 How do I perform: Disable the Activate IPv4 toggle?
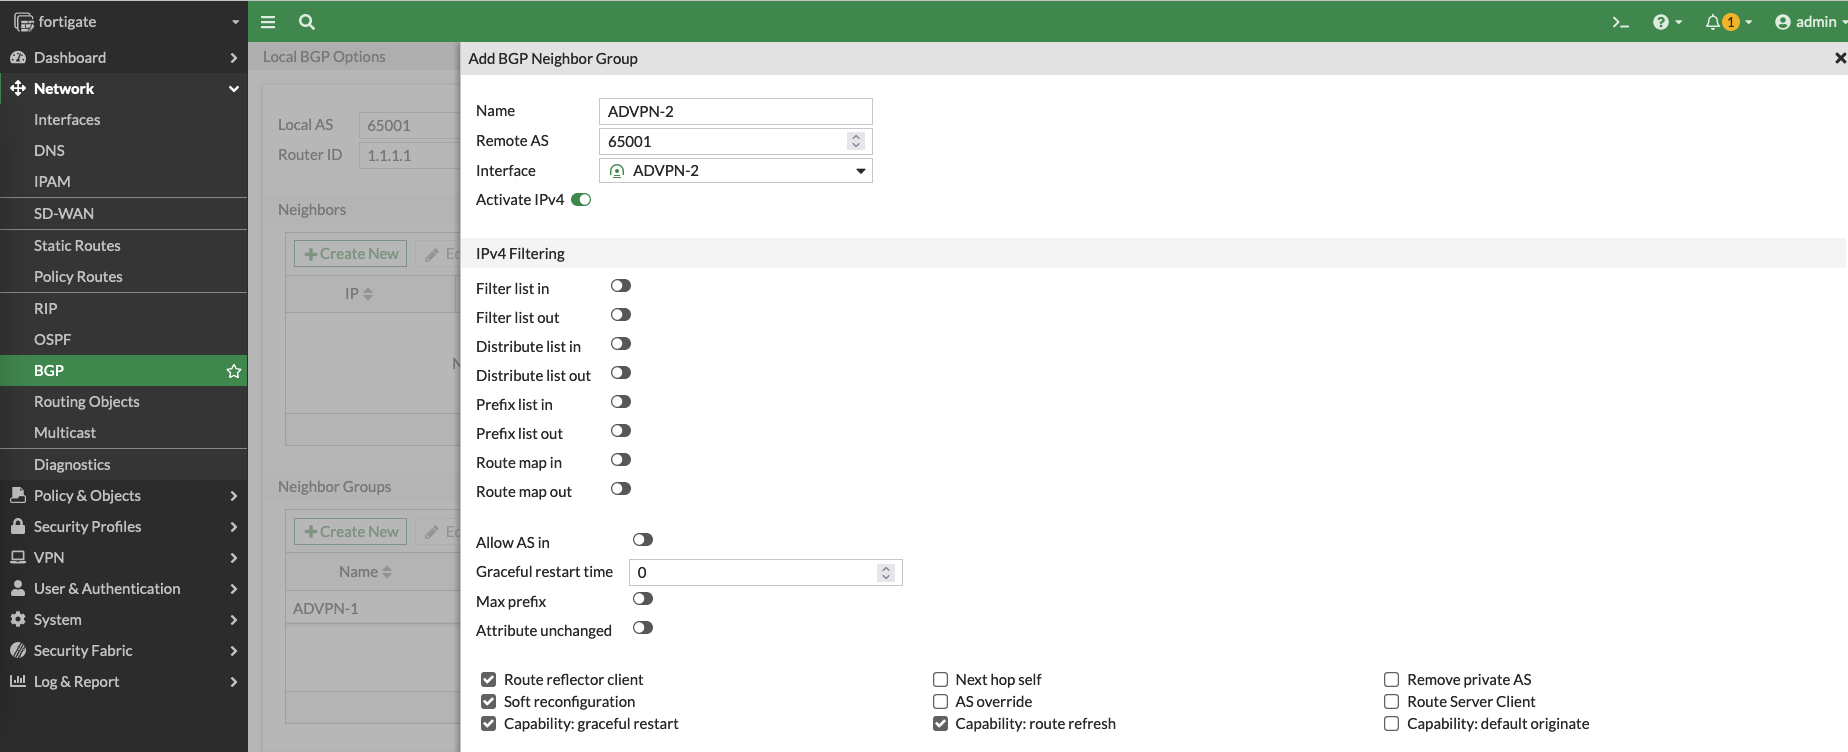pos(581,200)
